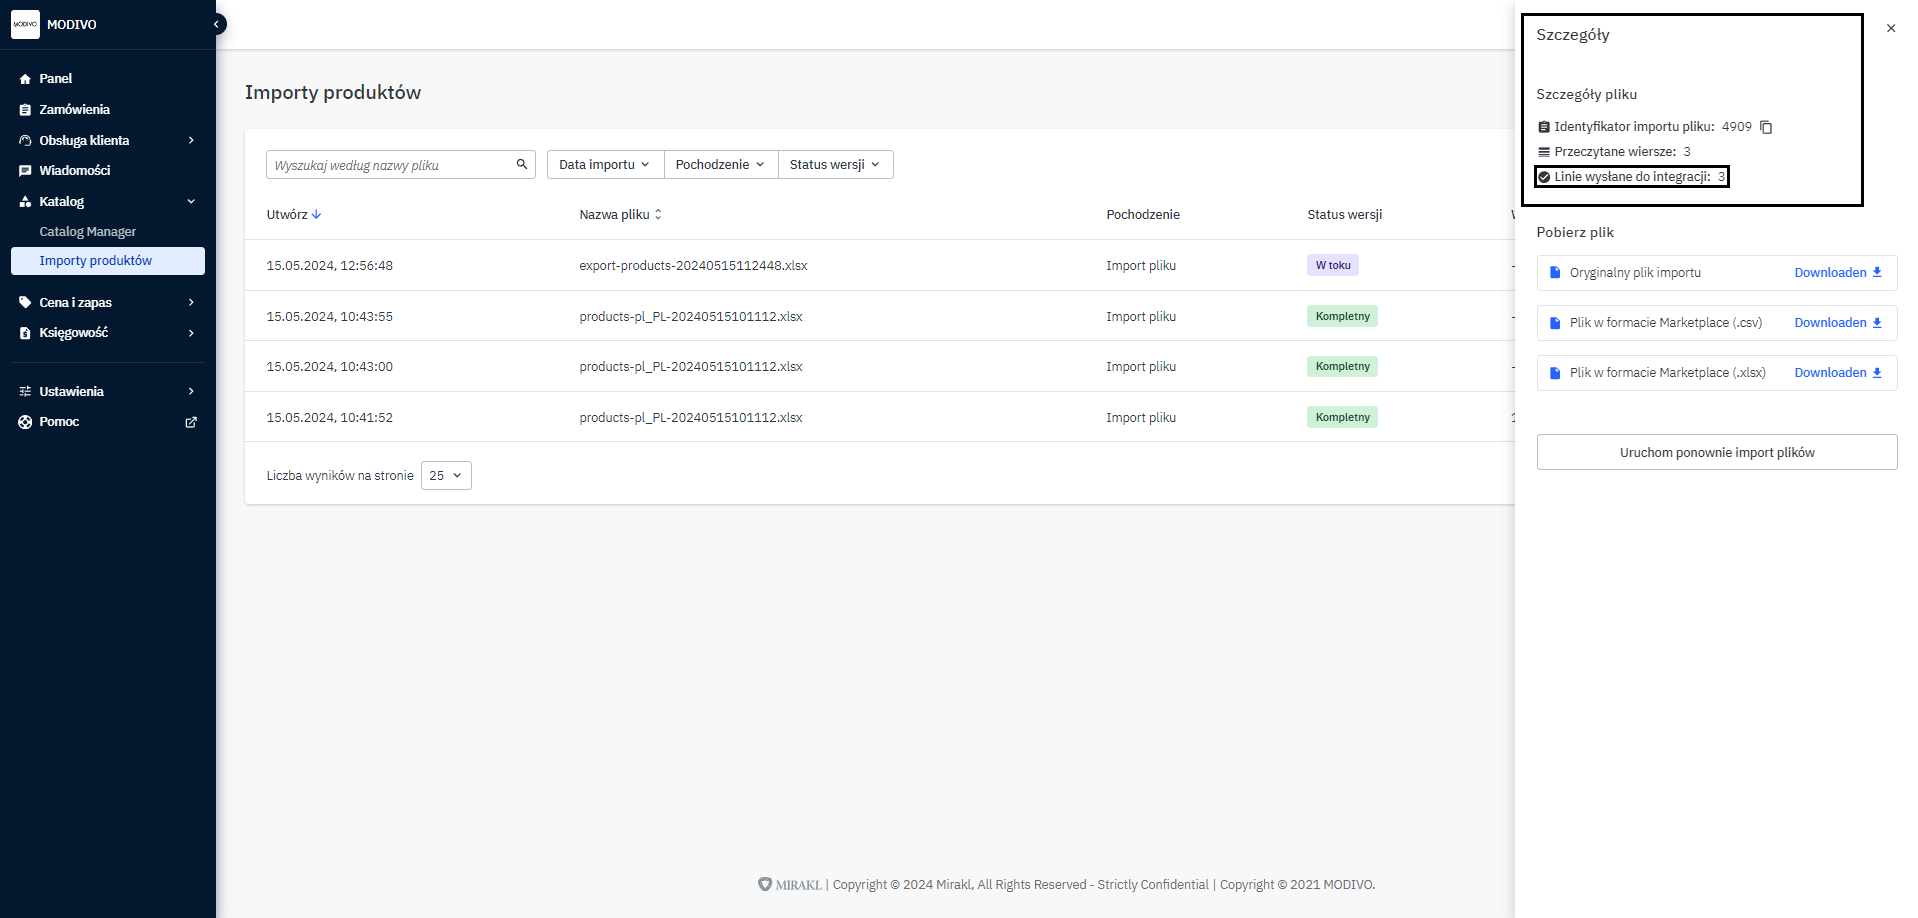Image resolution: width=1918 pixels, height=918 pixels.
Task: Close the Szczegóły details panel
Action: [1890, 28]
